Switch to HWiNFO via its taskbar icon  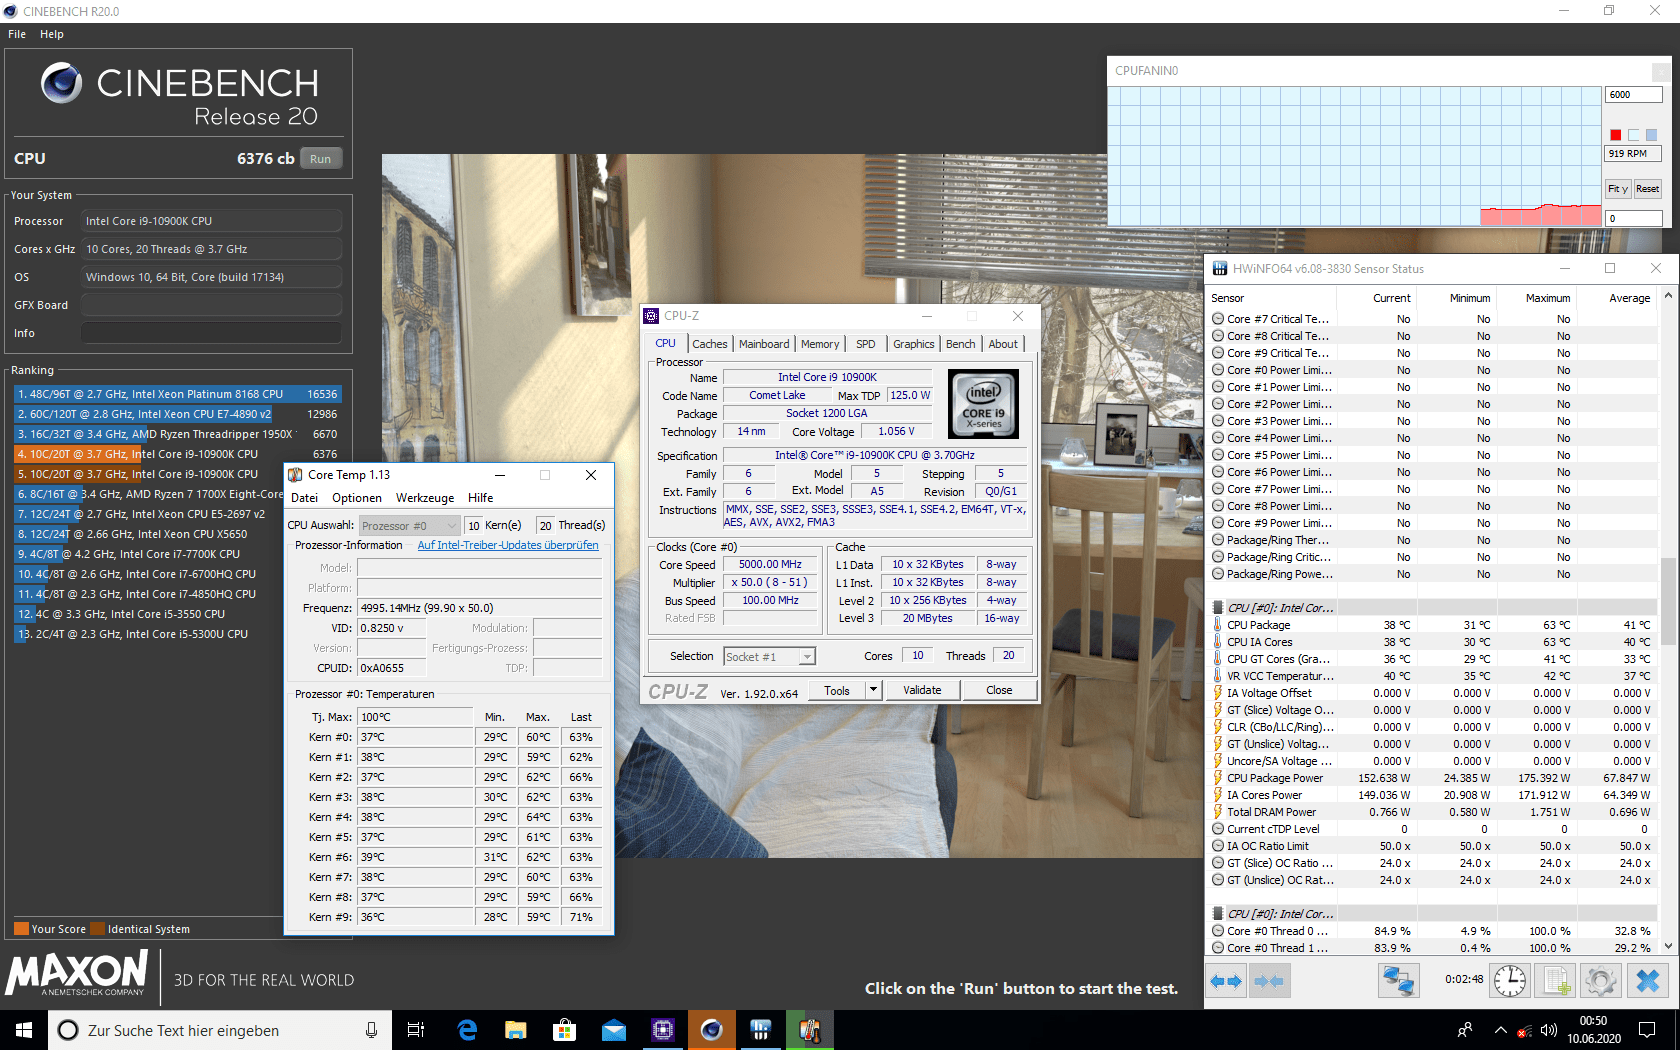(x=761, y=1030)
